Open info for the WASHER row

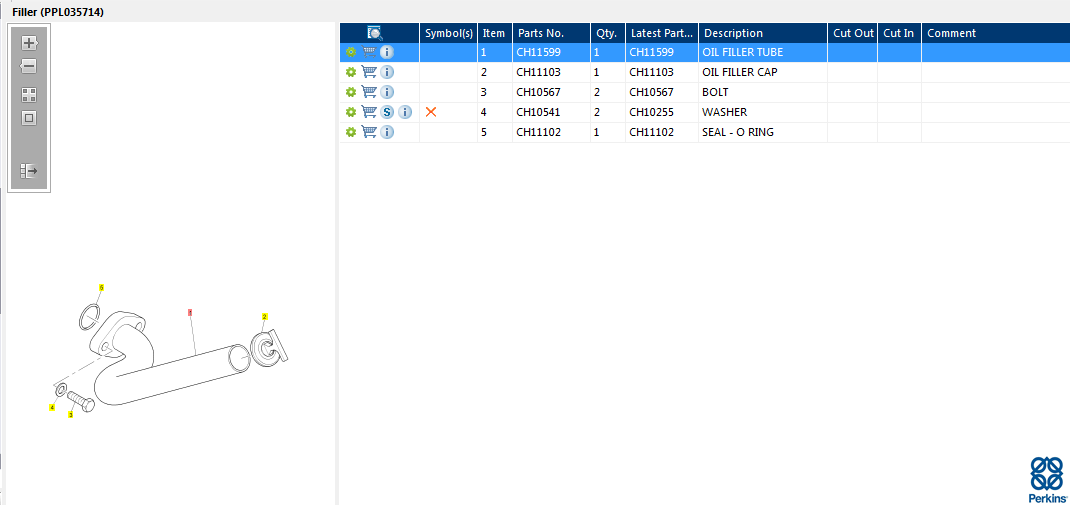405,112
